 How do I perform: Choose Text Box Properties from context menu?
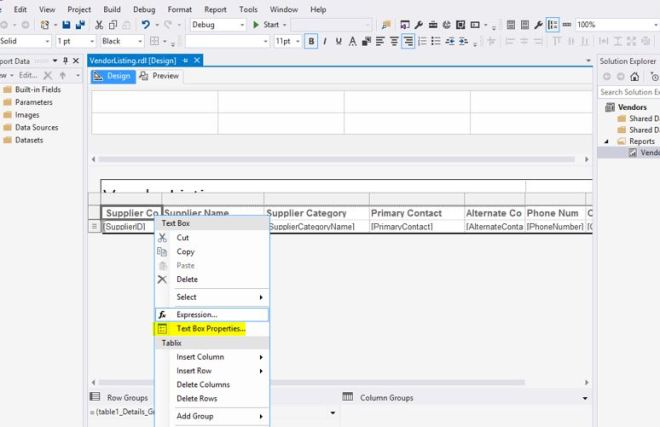(x=210, y=328)
